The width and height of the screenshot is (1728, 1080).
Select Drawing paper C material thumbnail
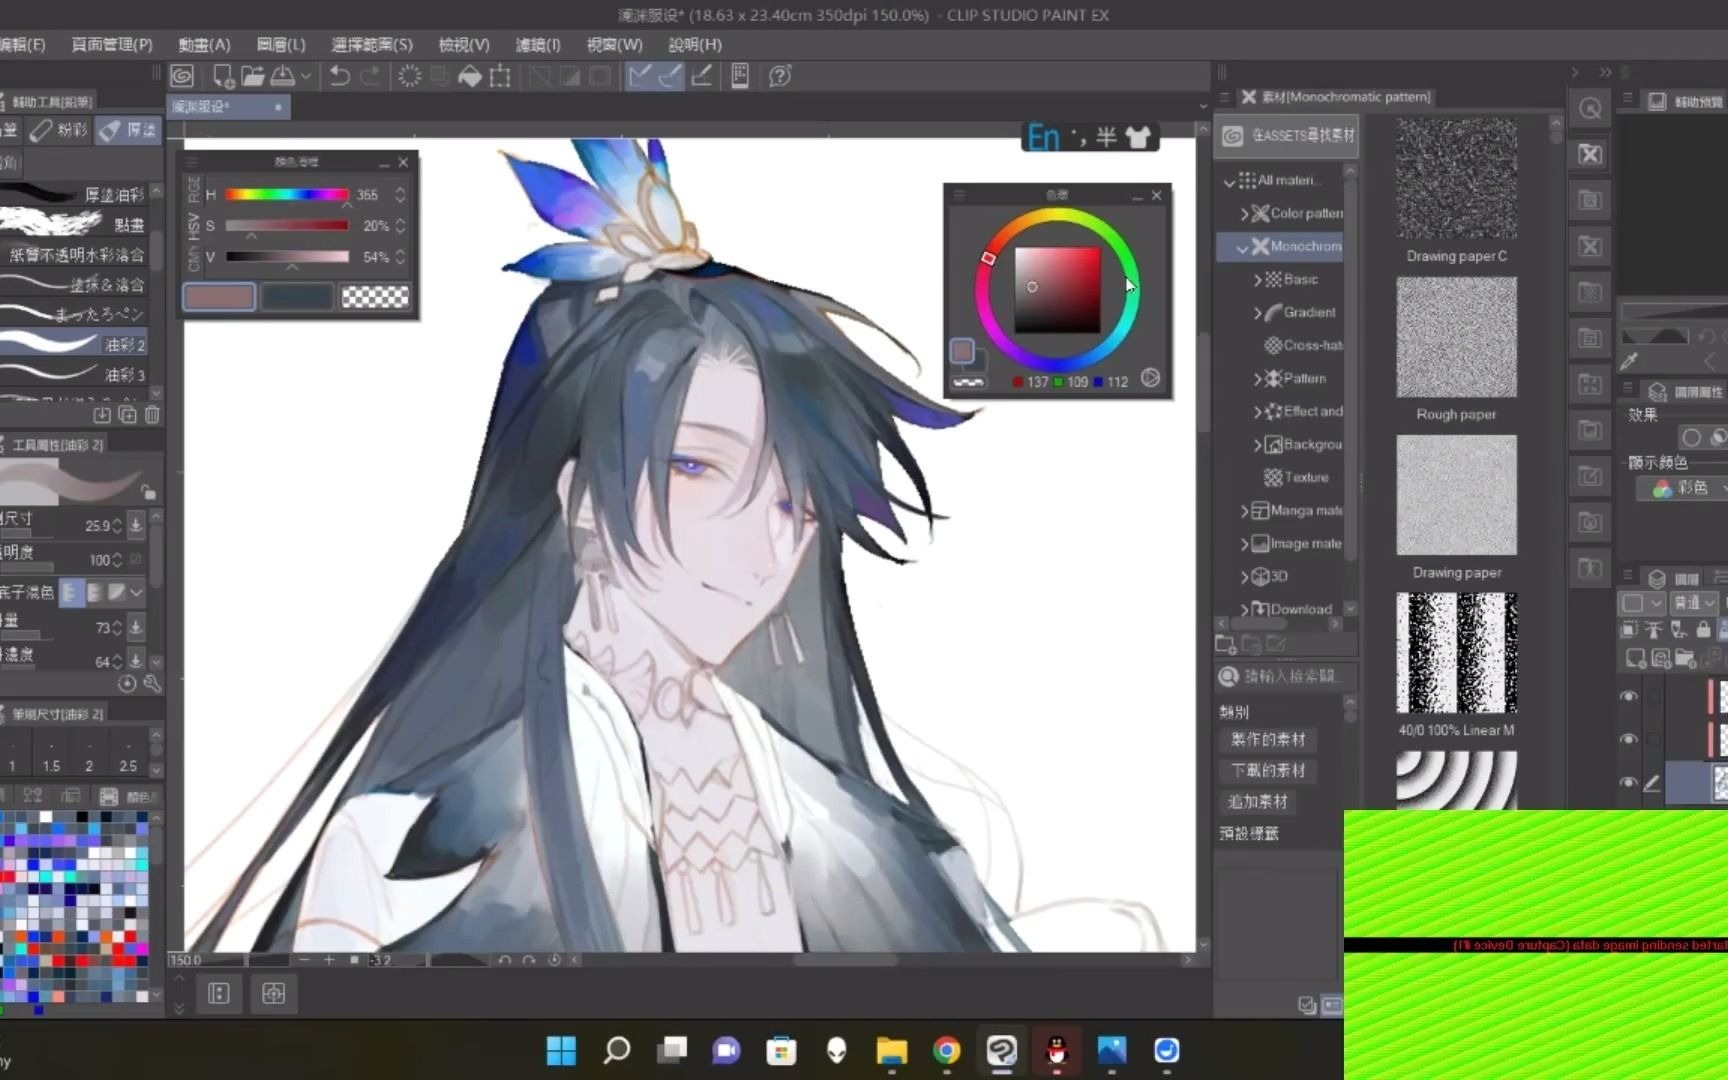click(1456, 180)
